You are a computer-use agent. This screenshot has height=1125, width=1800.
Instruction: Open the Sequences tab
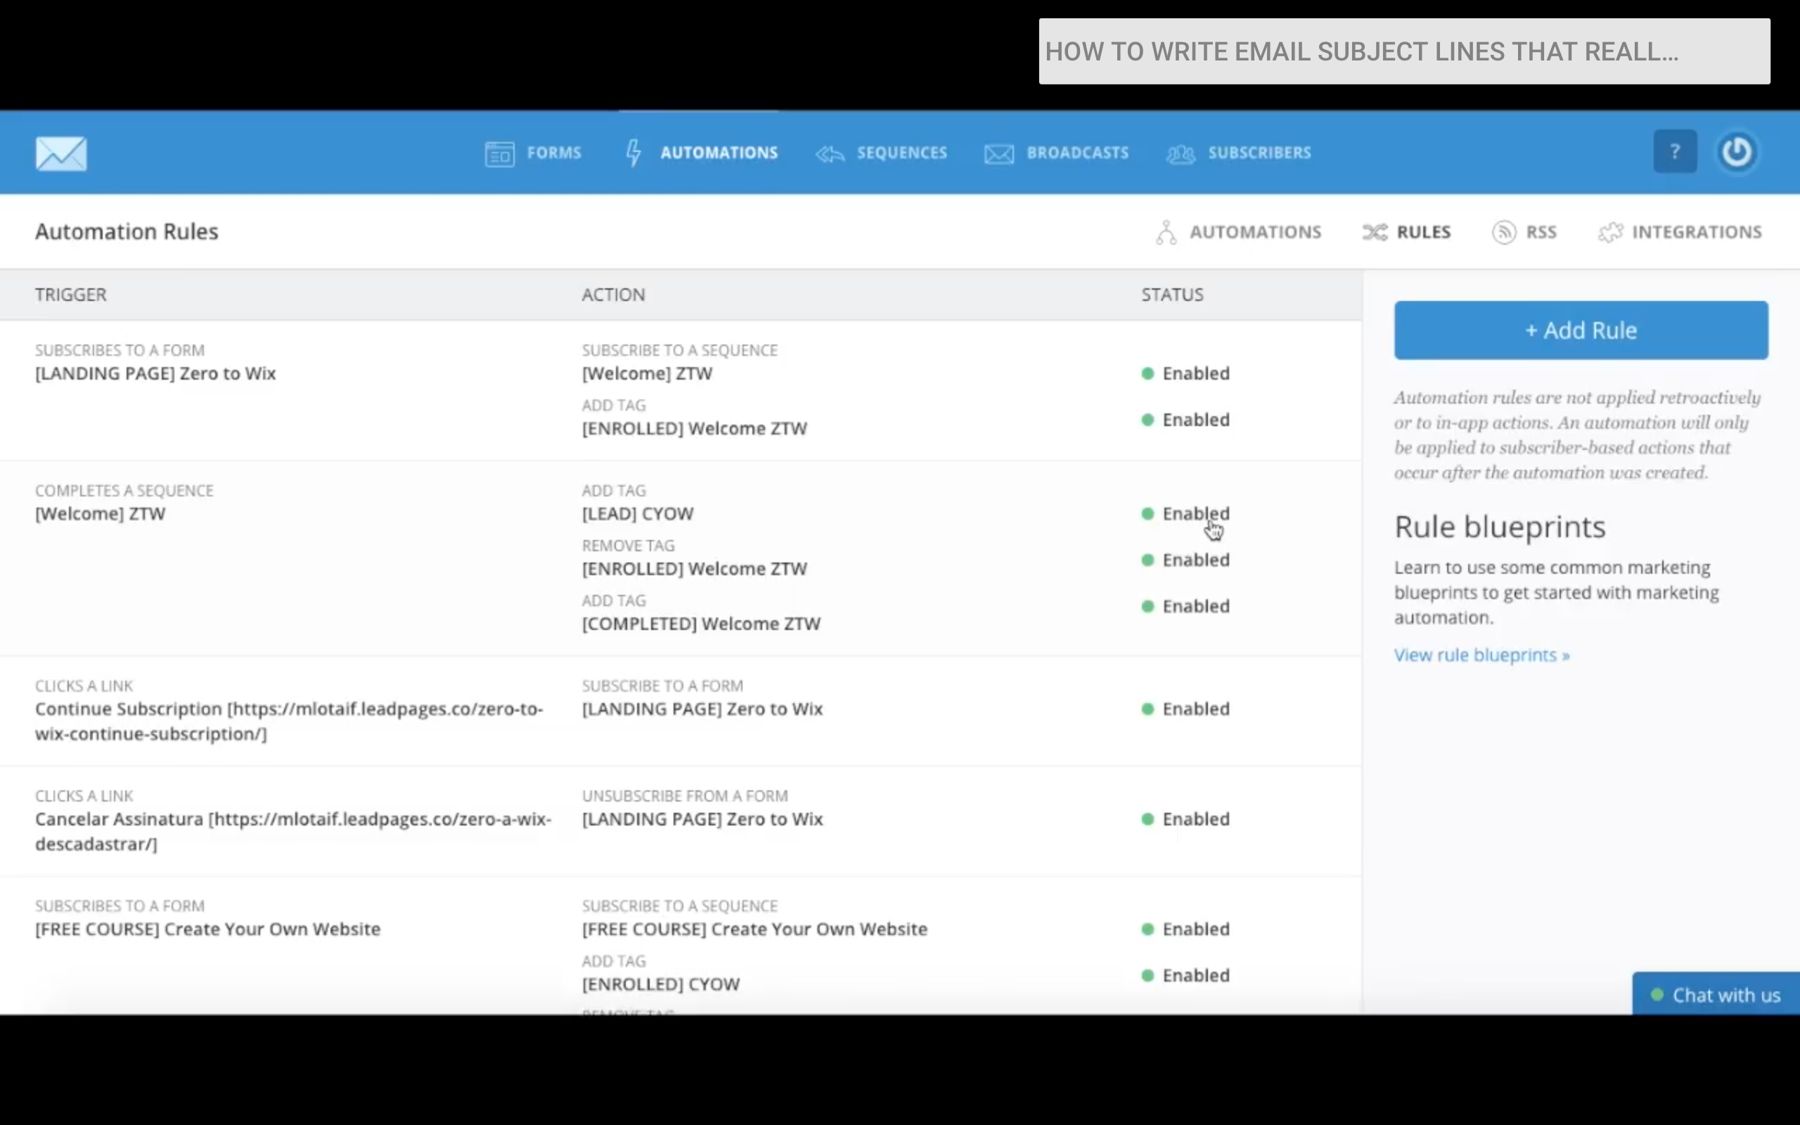click(x=881, y=153)
